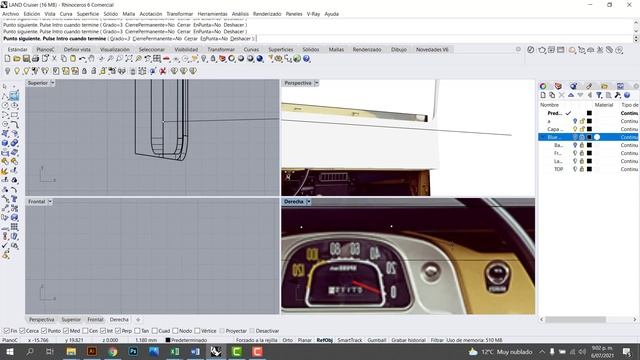Open Photoshop from the Windows taskbar
This screenshot has width=640, height=360.
click(133, 351)
